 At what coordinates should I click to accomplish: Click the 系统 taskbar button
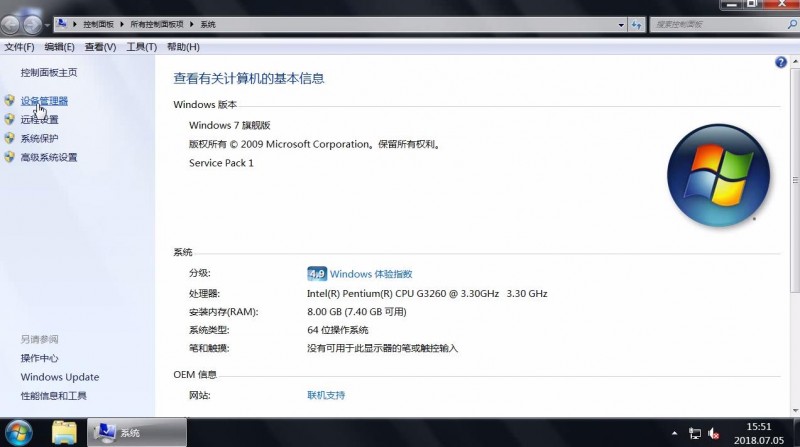(137, 433)
